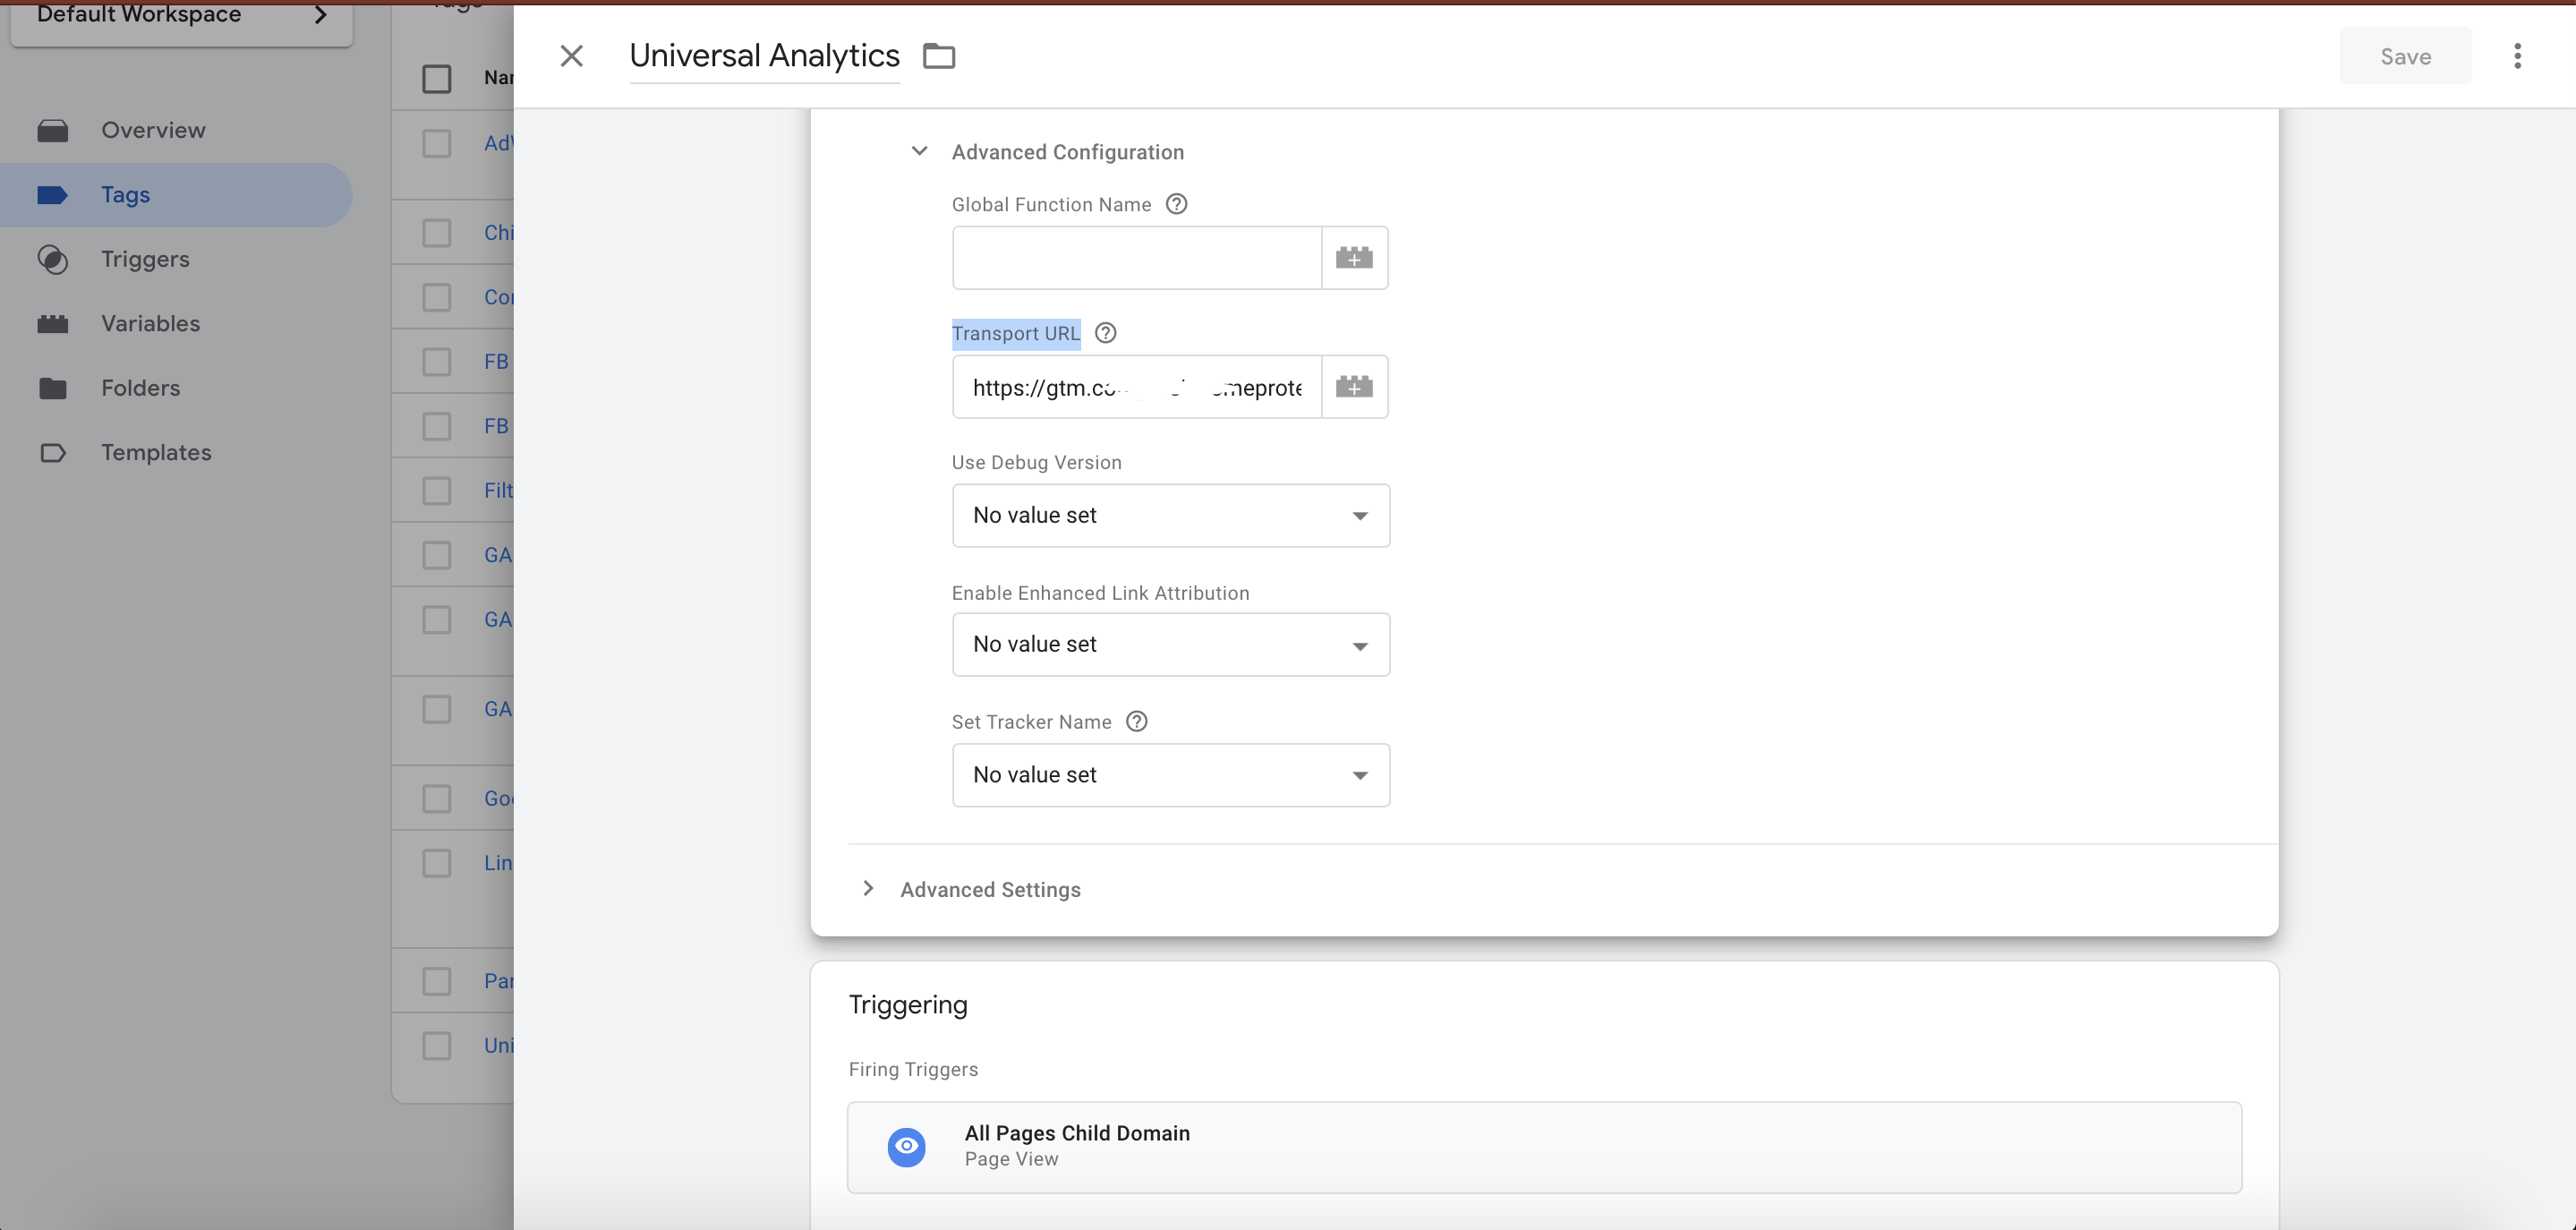Insert a variable into Transport URL field
Image resolution: width=2576 pixels, height=1230 pixels.
point(1355,386)
